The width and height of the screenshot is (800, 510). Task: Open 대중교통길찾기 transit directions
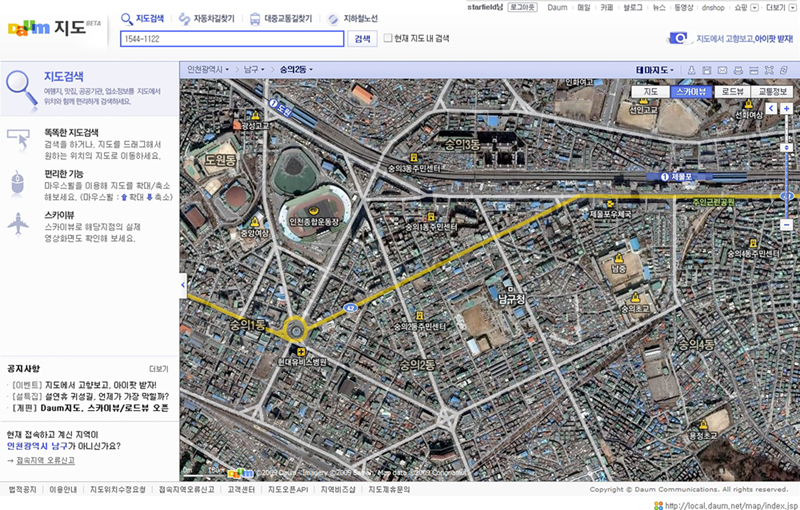click(281, 19)
